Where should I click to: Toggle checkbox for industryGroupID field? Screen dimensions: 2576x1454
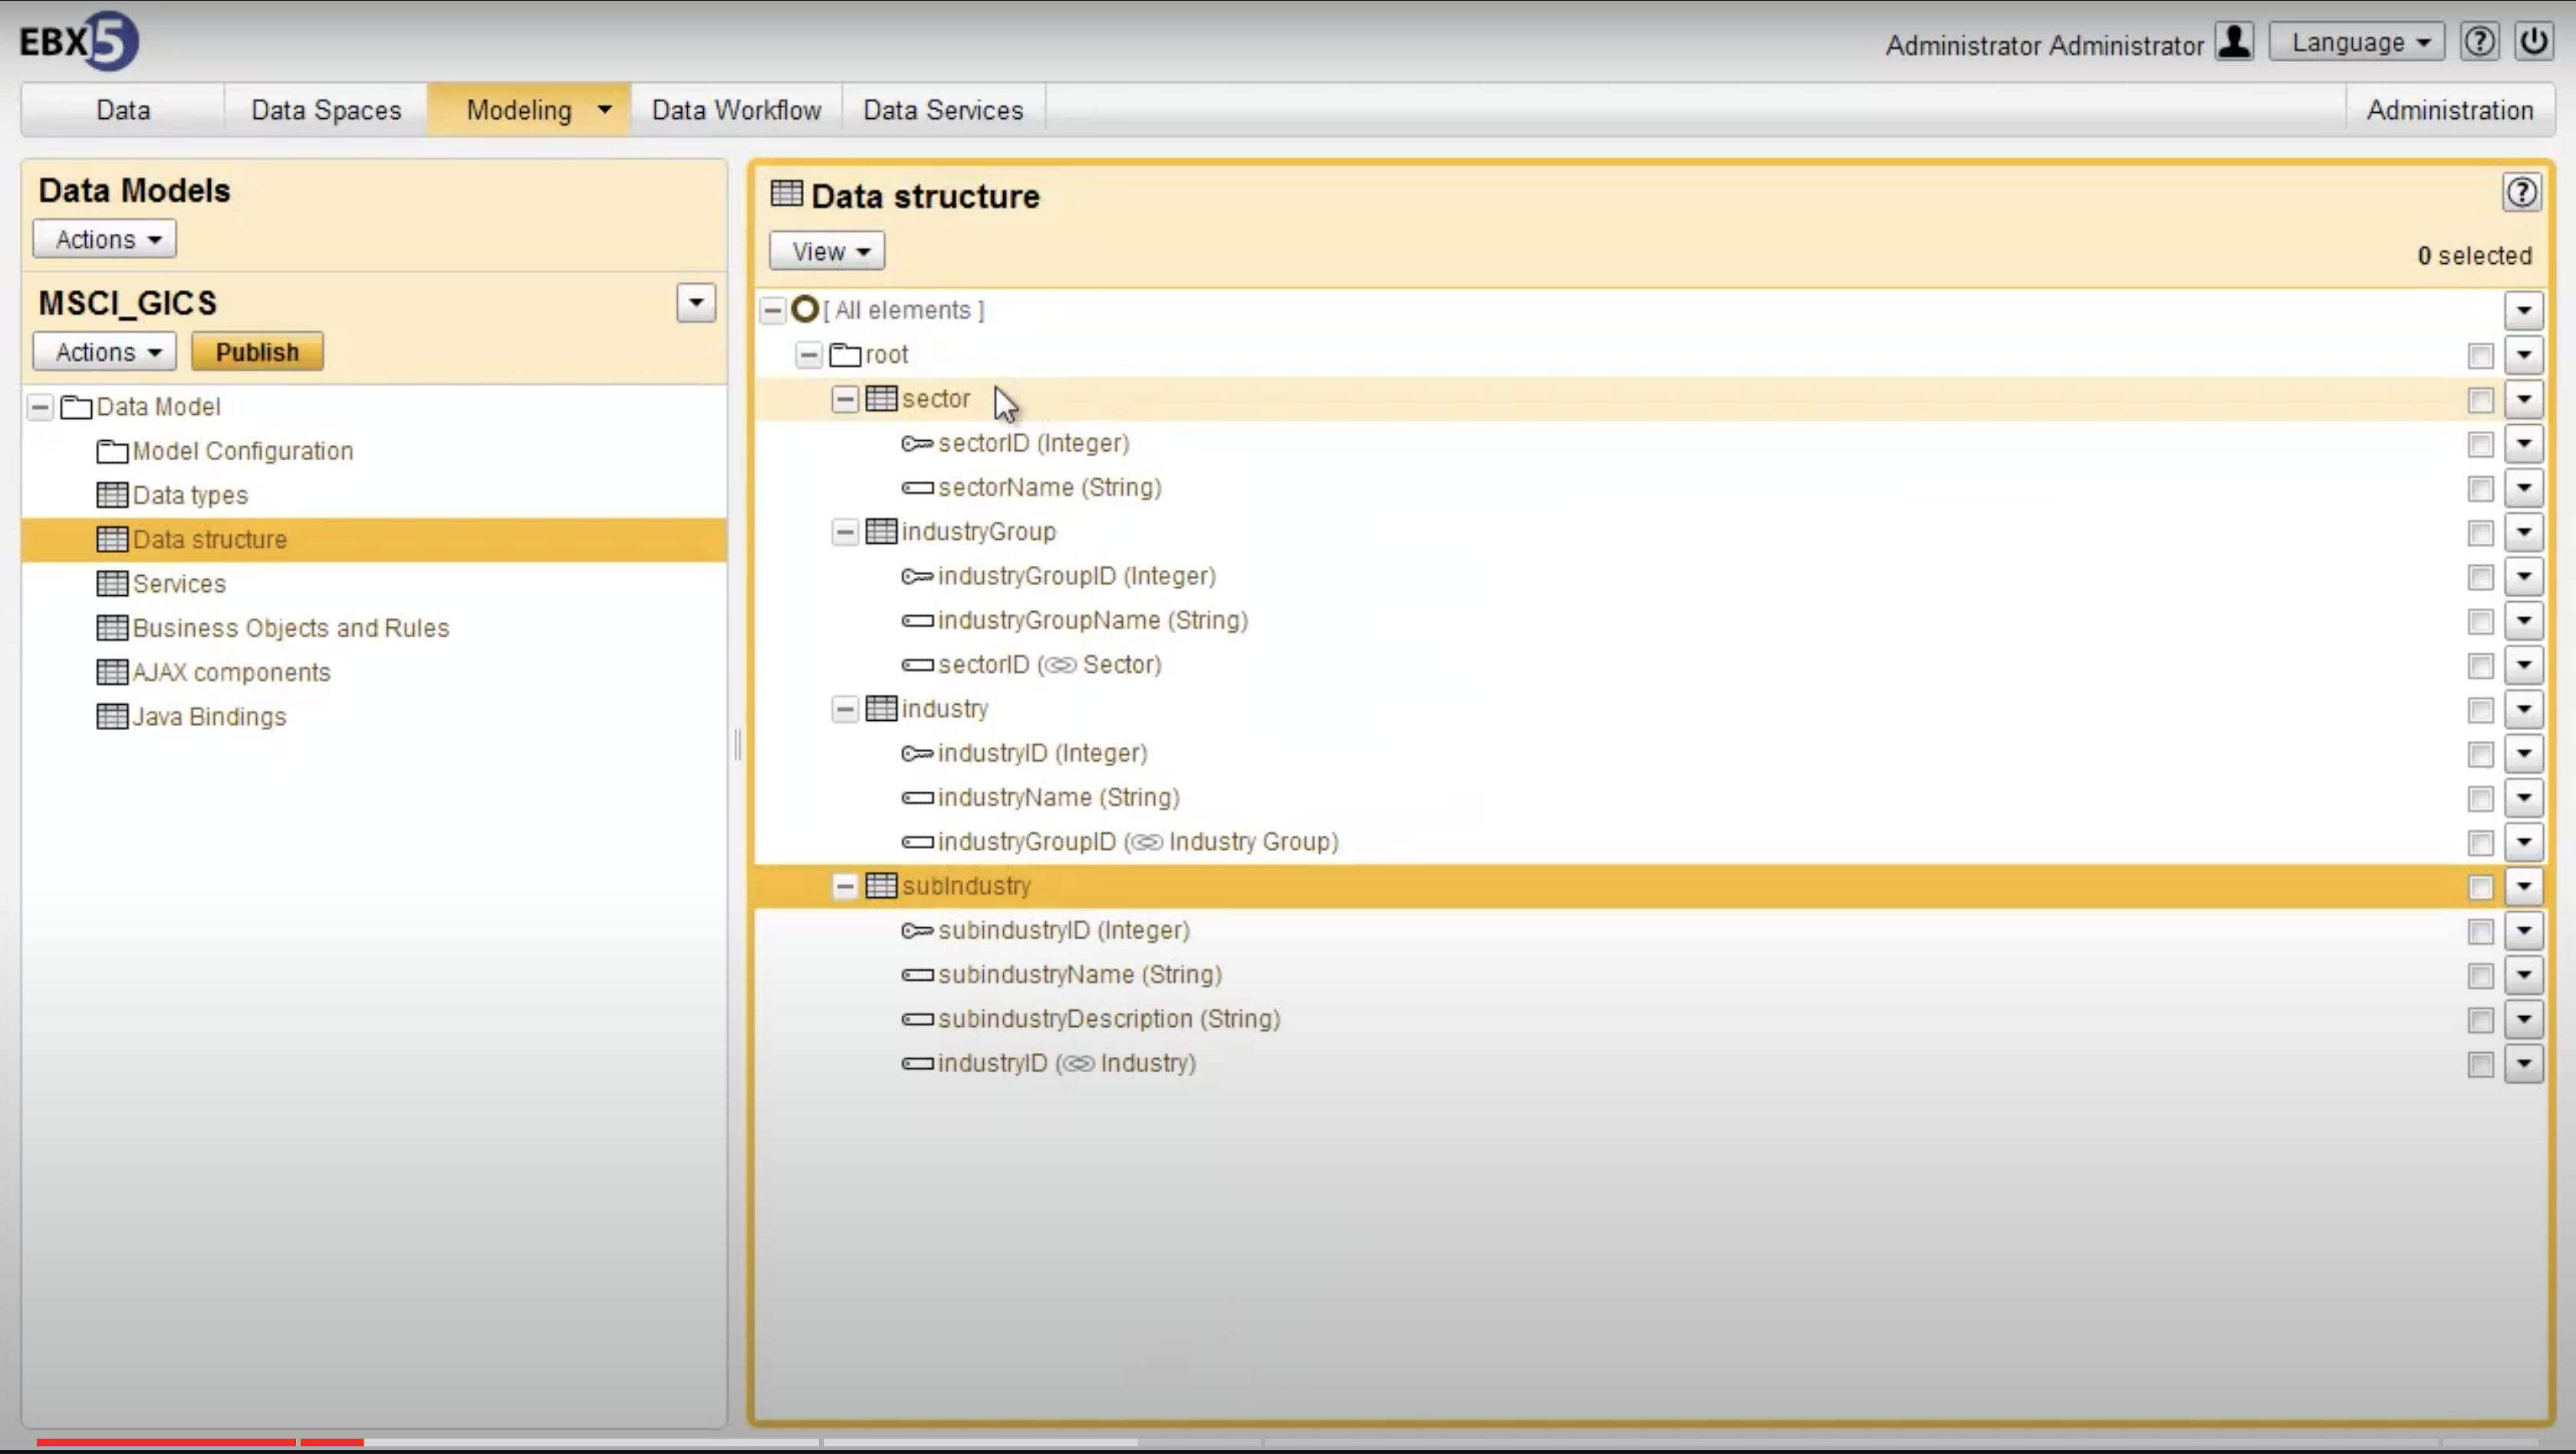pyautogui.click(x=2480, y=575)
